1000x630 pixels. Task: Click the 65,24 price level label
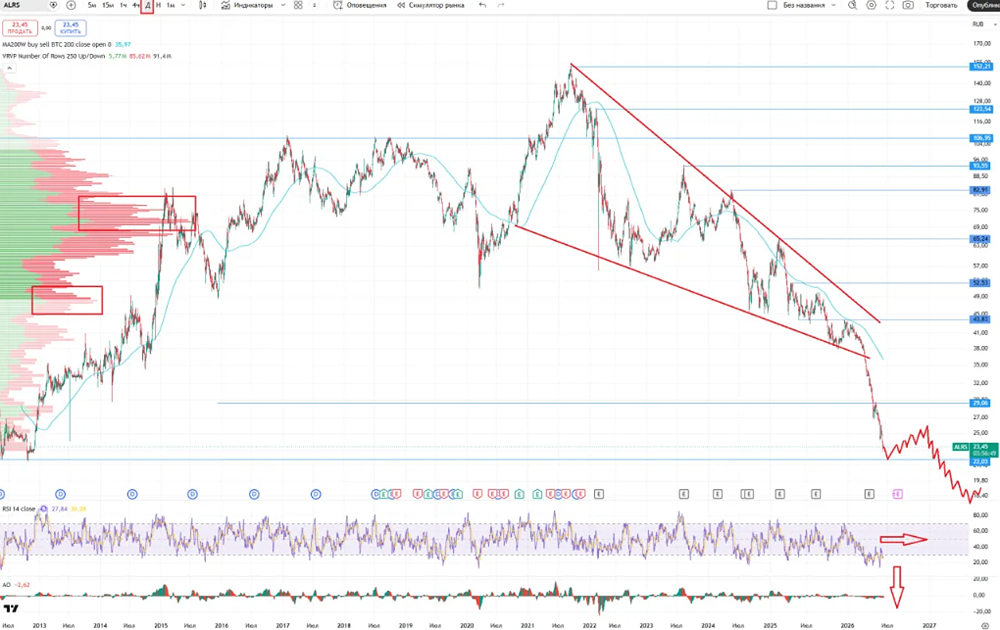pos(981,239)
